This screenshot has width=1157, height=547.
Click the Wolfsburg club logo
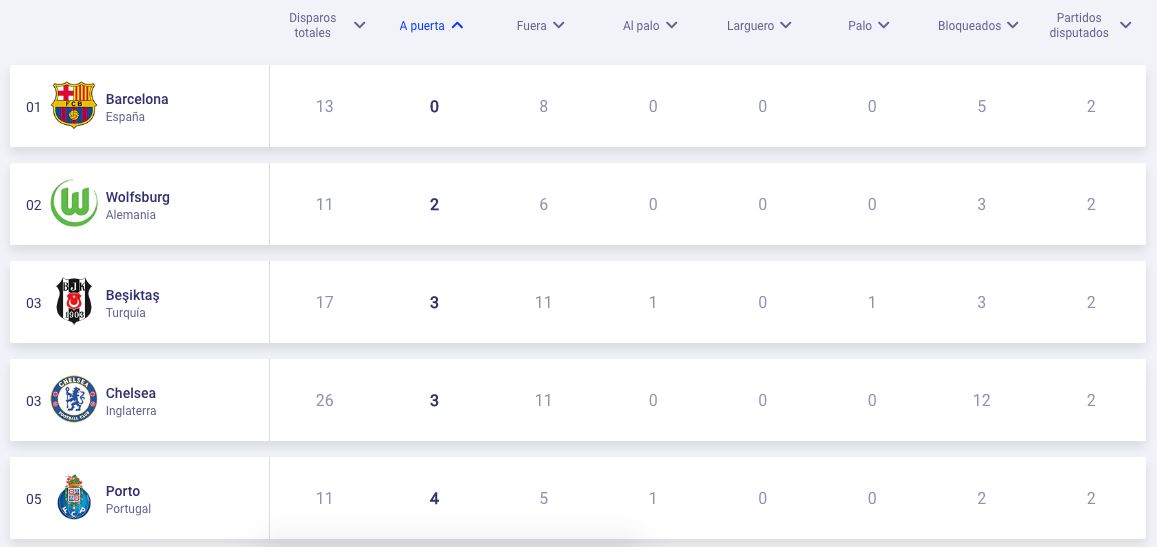tap(74, 204)
